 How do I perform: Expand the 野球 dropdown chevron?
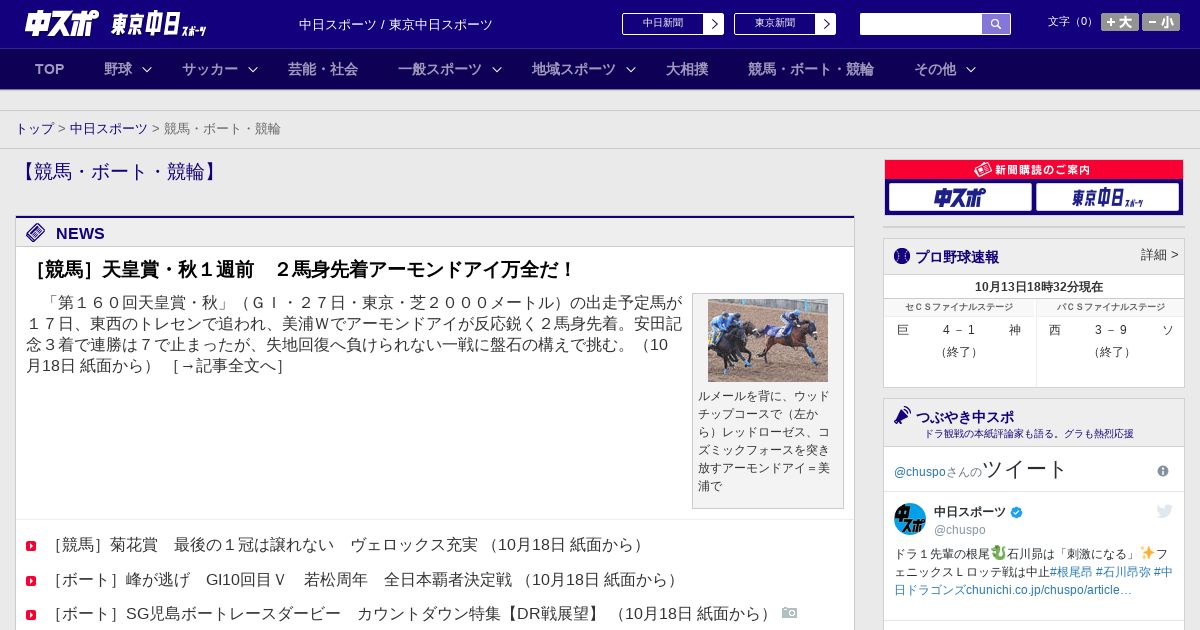pos(147,69)
